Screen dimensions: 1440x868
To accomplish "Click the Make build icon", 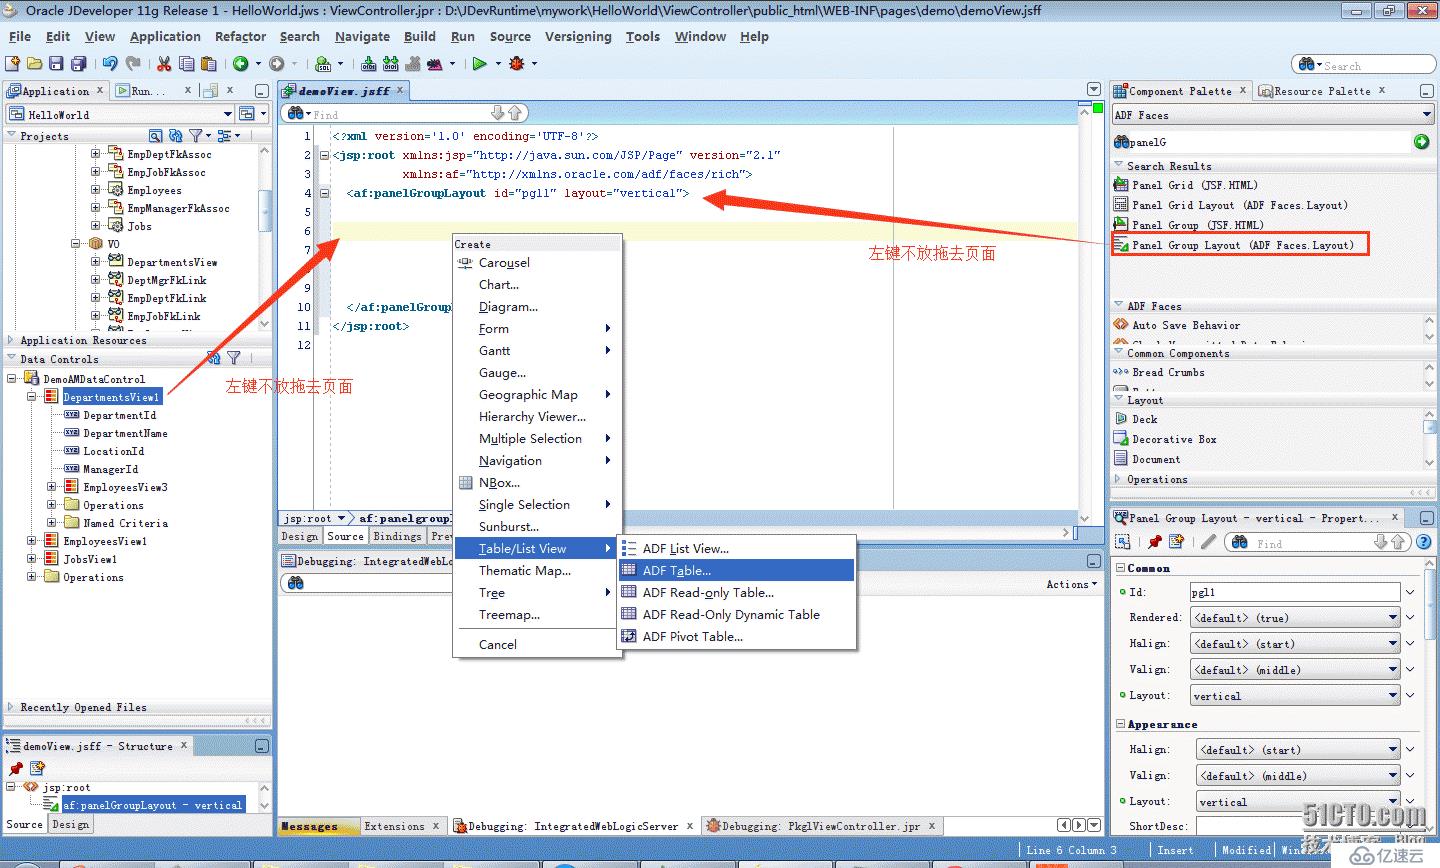I will [369, 63].
